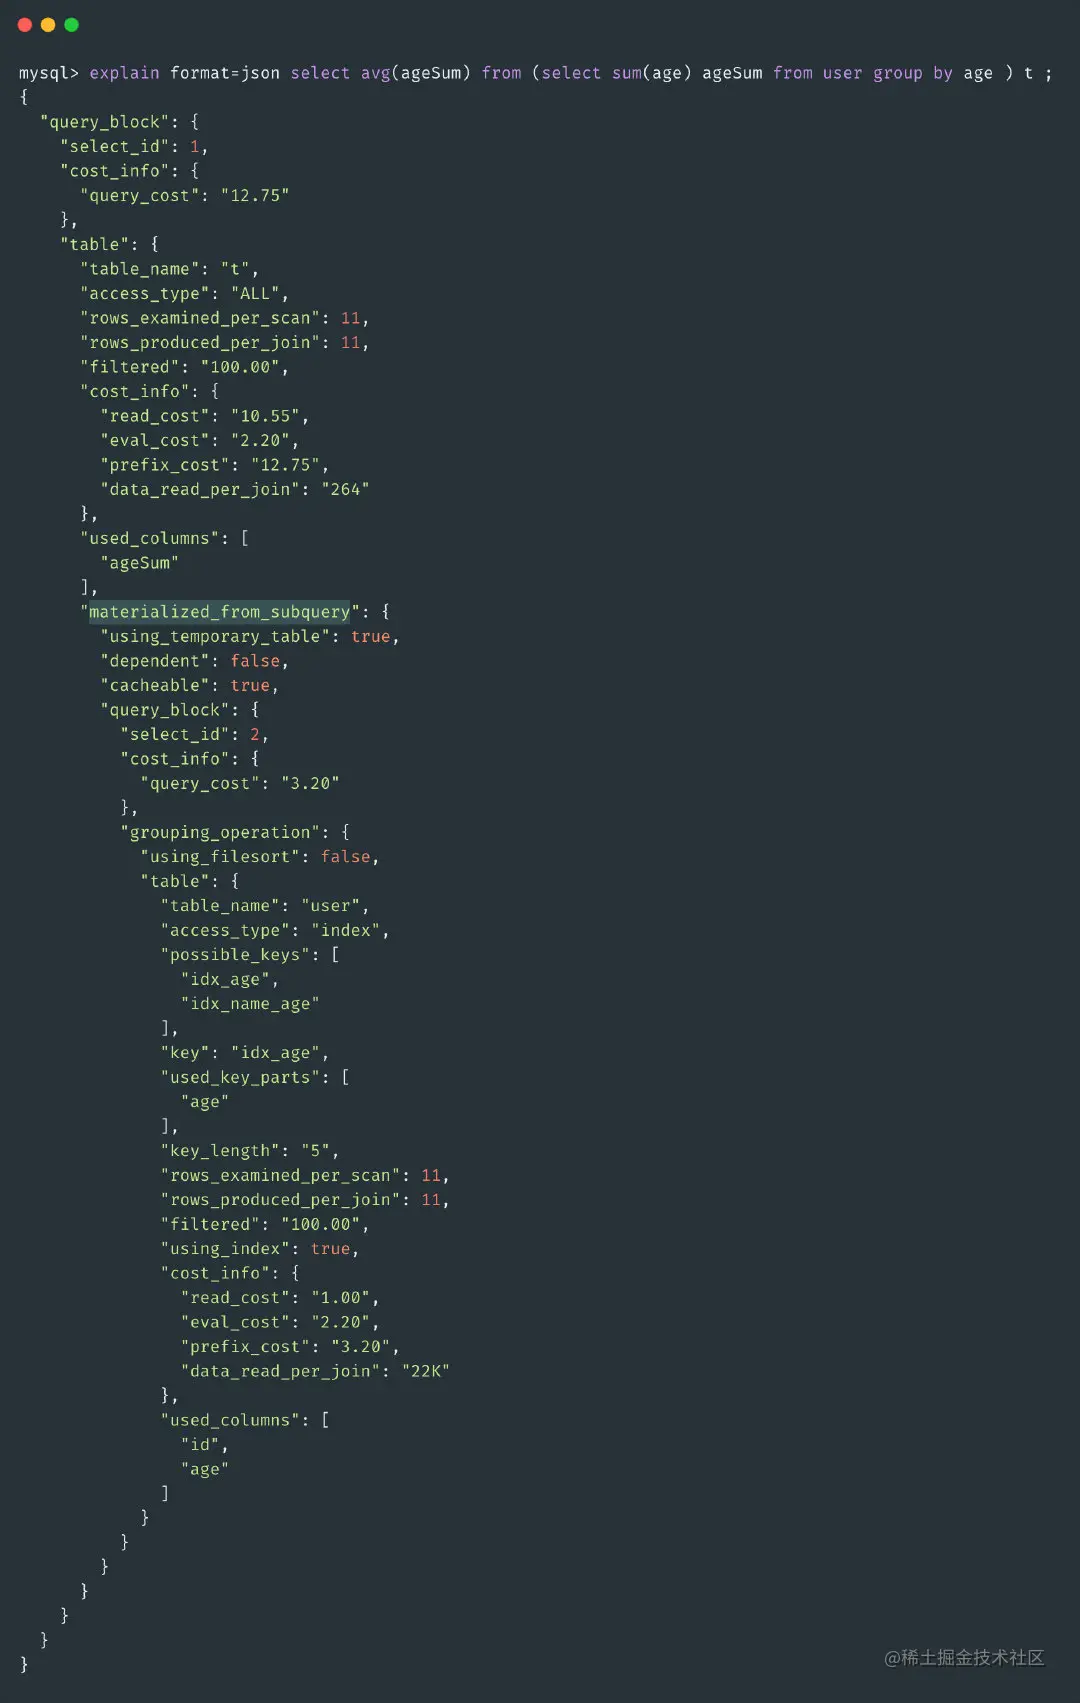Click the data_read_per_join "22K" value
The height and width of the screenshot is (1703, 1080).
(x=426, y=1372)
